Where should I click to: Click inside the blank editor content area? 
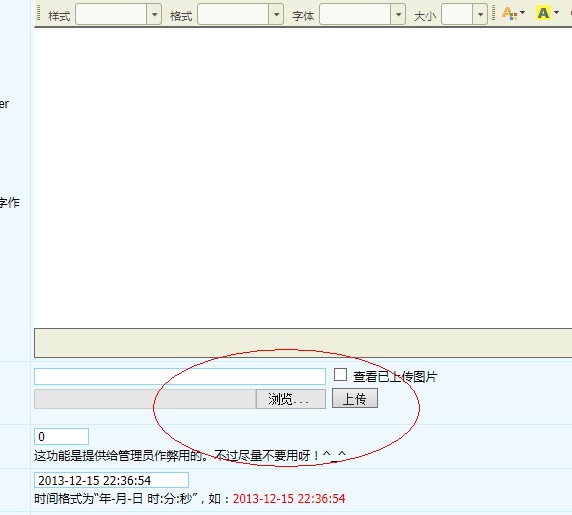(x=303, y=178)
